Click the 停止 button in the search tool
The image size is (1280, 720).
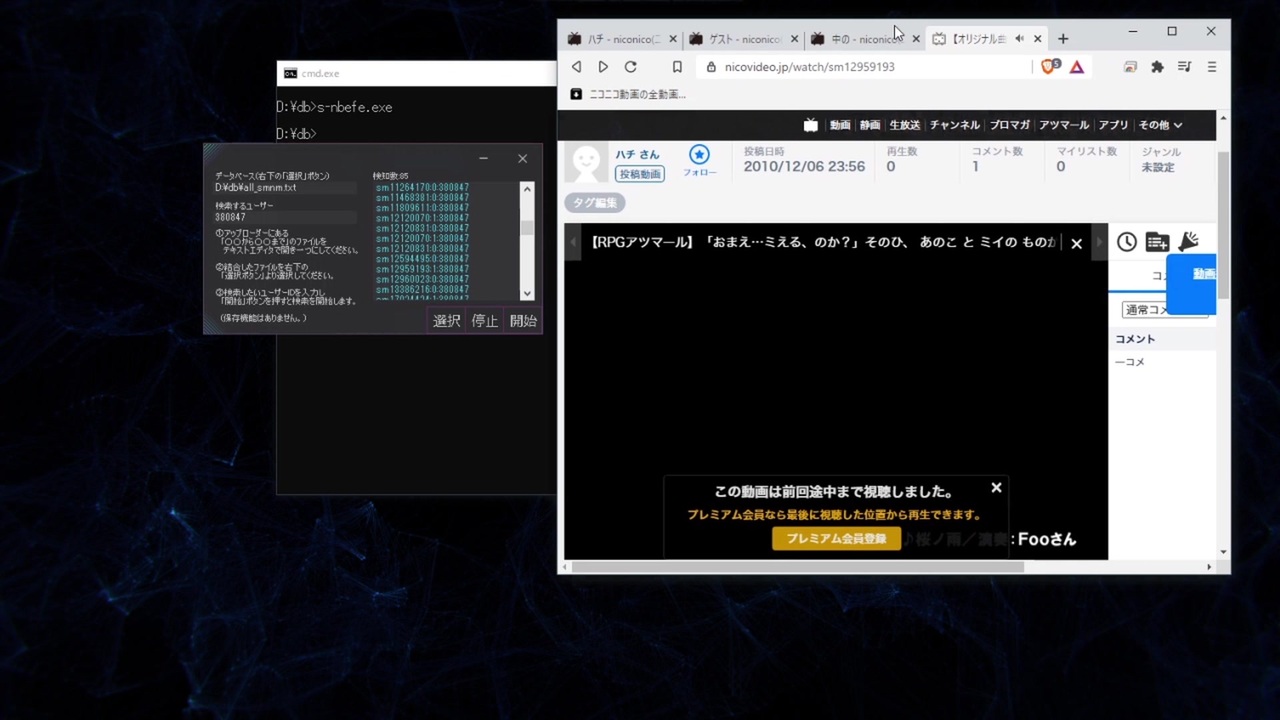click(x=484, y=320)
